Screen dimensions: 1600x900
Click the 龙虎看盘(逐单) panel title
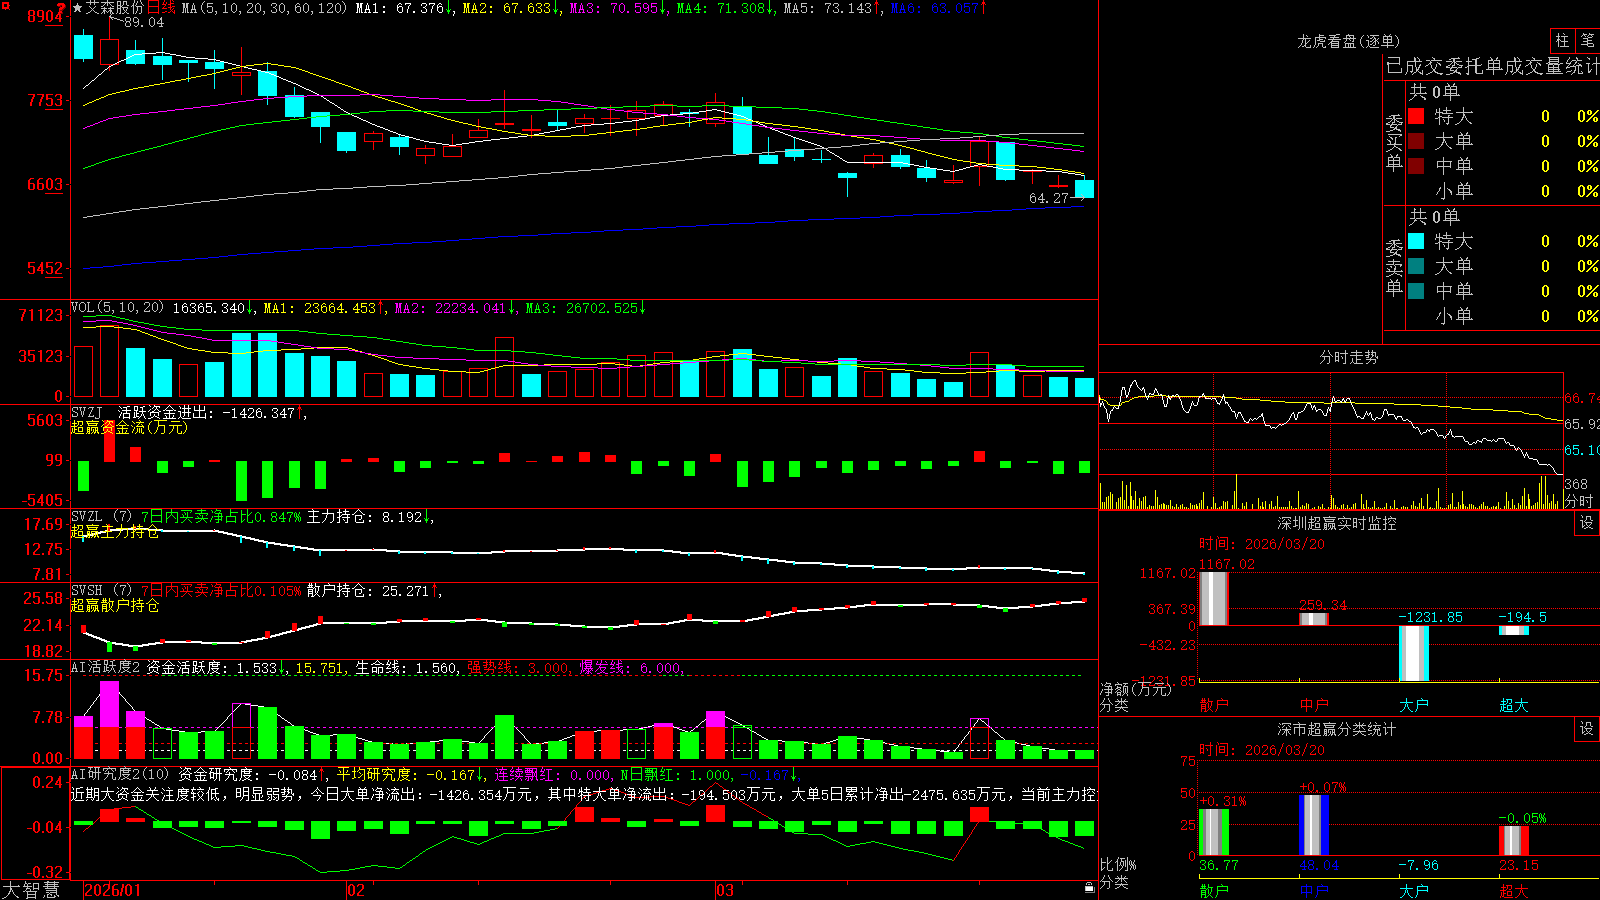[1348, 41]
